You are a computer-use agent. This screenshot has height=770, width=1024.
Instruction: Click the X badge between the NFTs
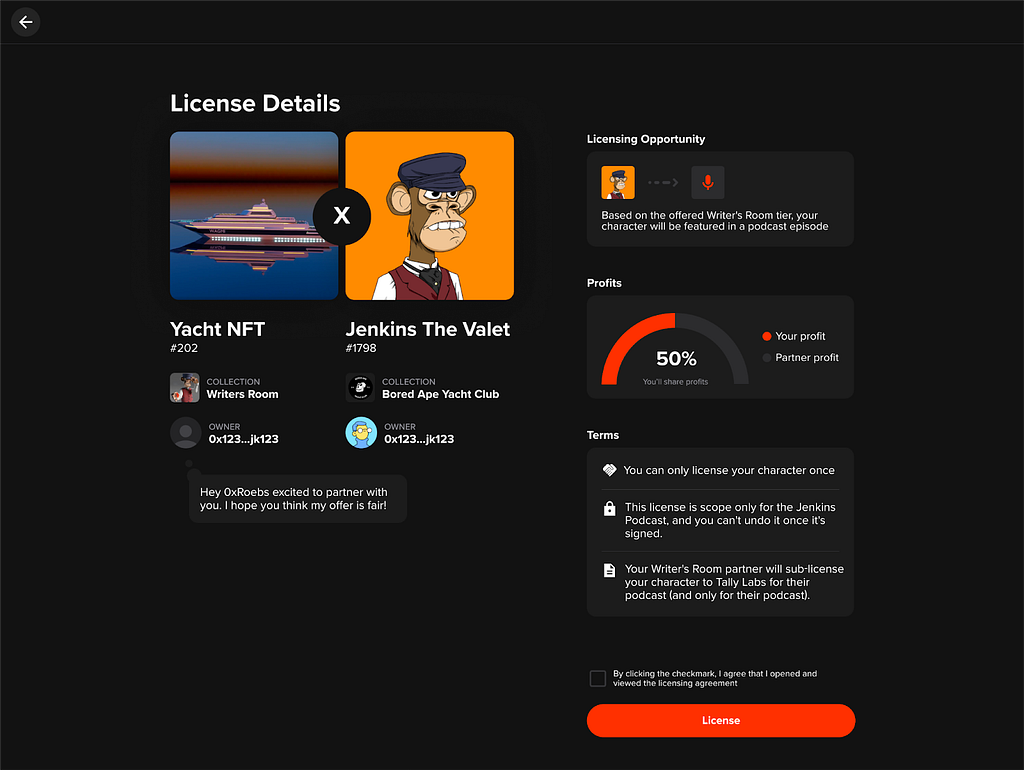click(x=342, y=216)
